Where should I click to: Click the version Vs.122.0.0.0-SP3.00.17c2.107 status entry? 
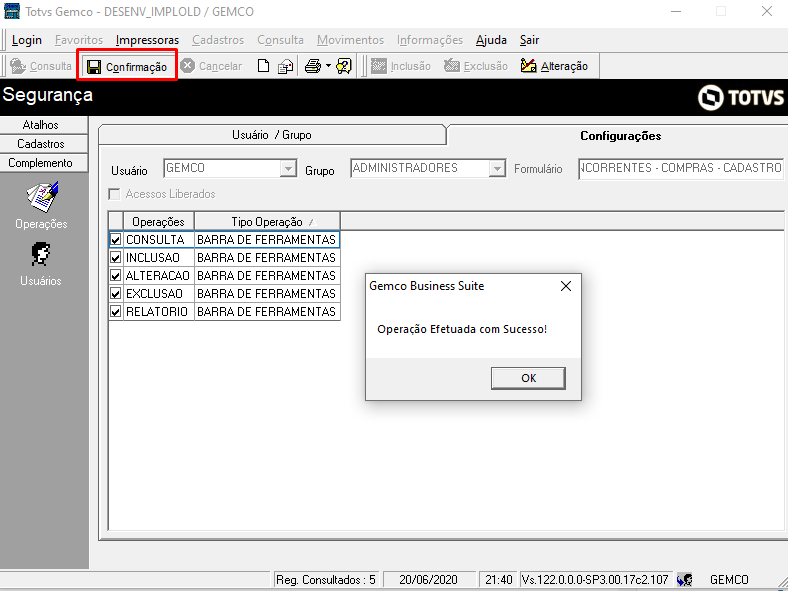click(x=596, y=579)
